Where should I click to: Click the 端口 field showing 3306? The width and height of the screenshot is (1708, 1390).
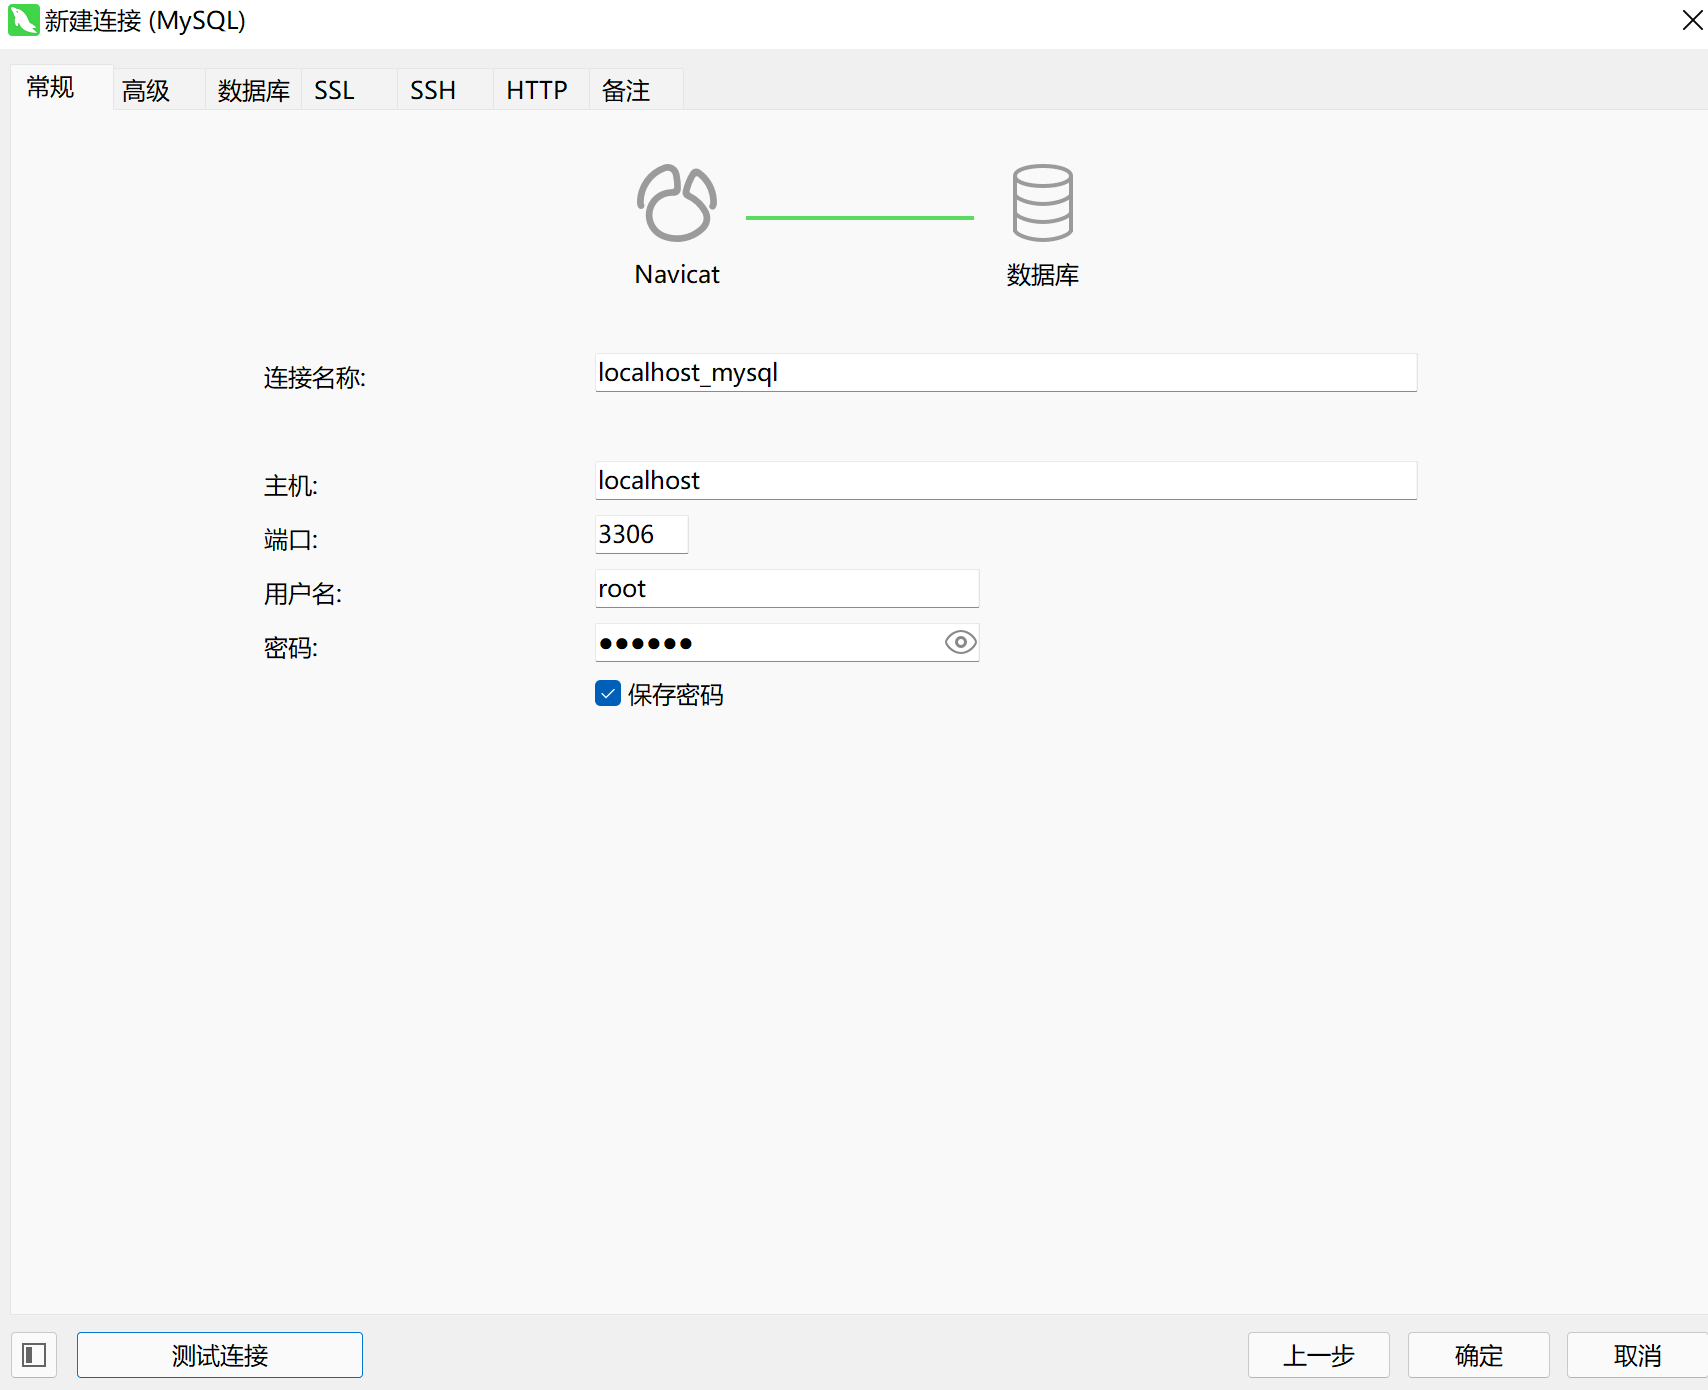click(642, 534)
